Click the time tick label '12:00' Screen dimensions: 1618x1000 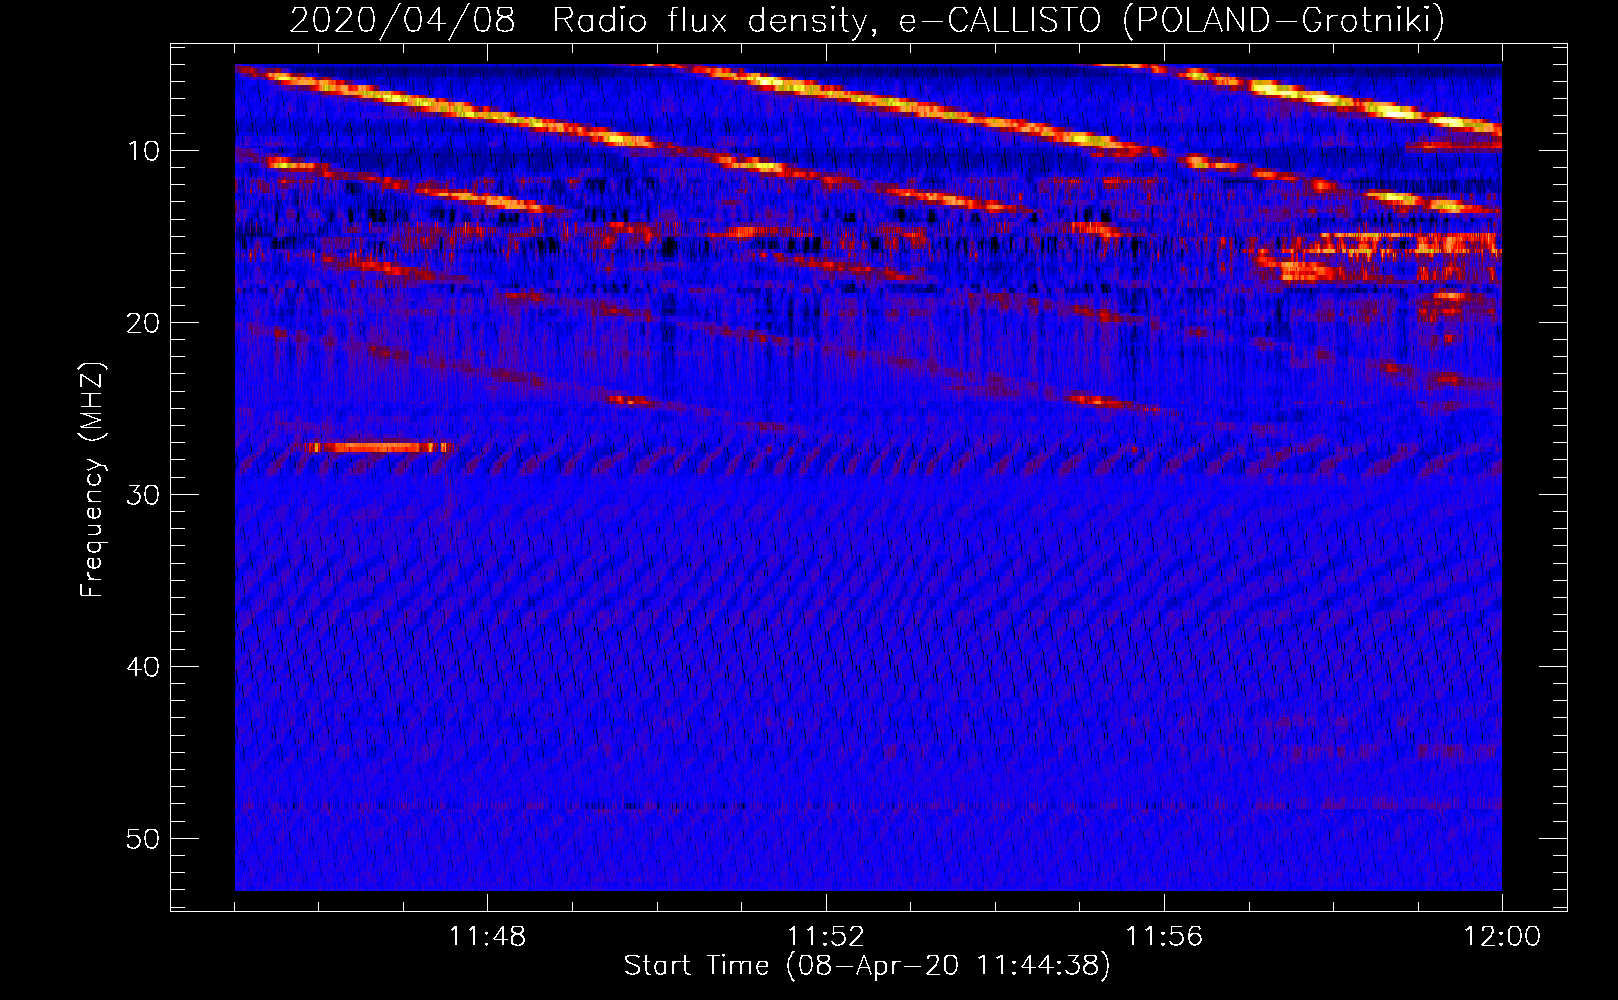coord(1502,936)
